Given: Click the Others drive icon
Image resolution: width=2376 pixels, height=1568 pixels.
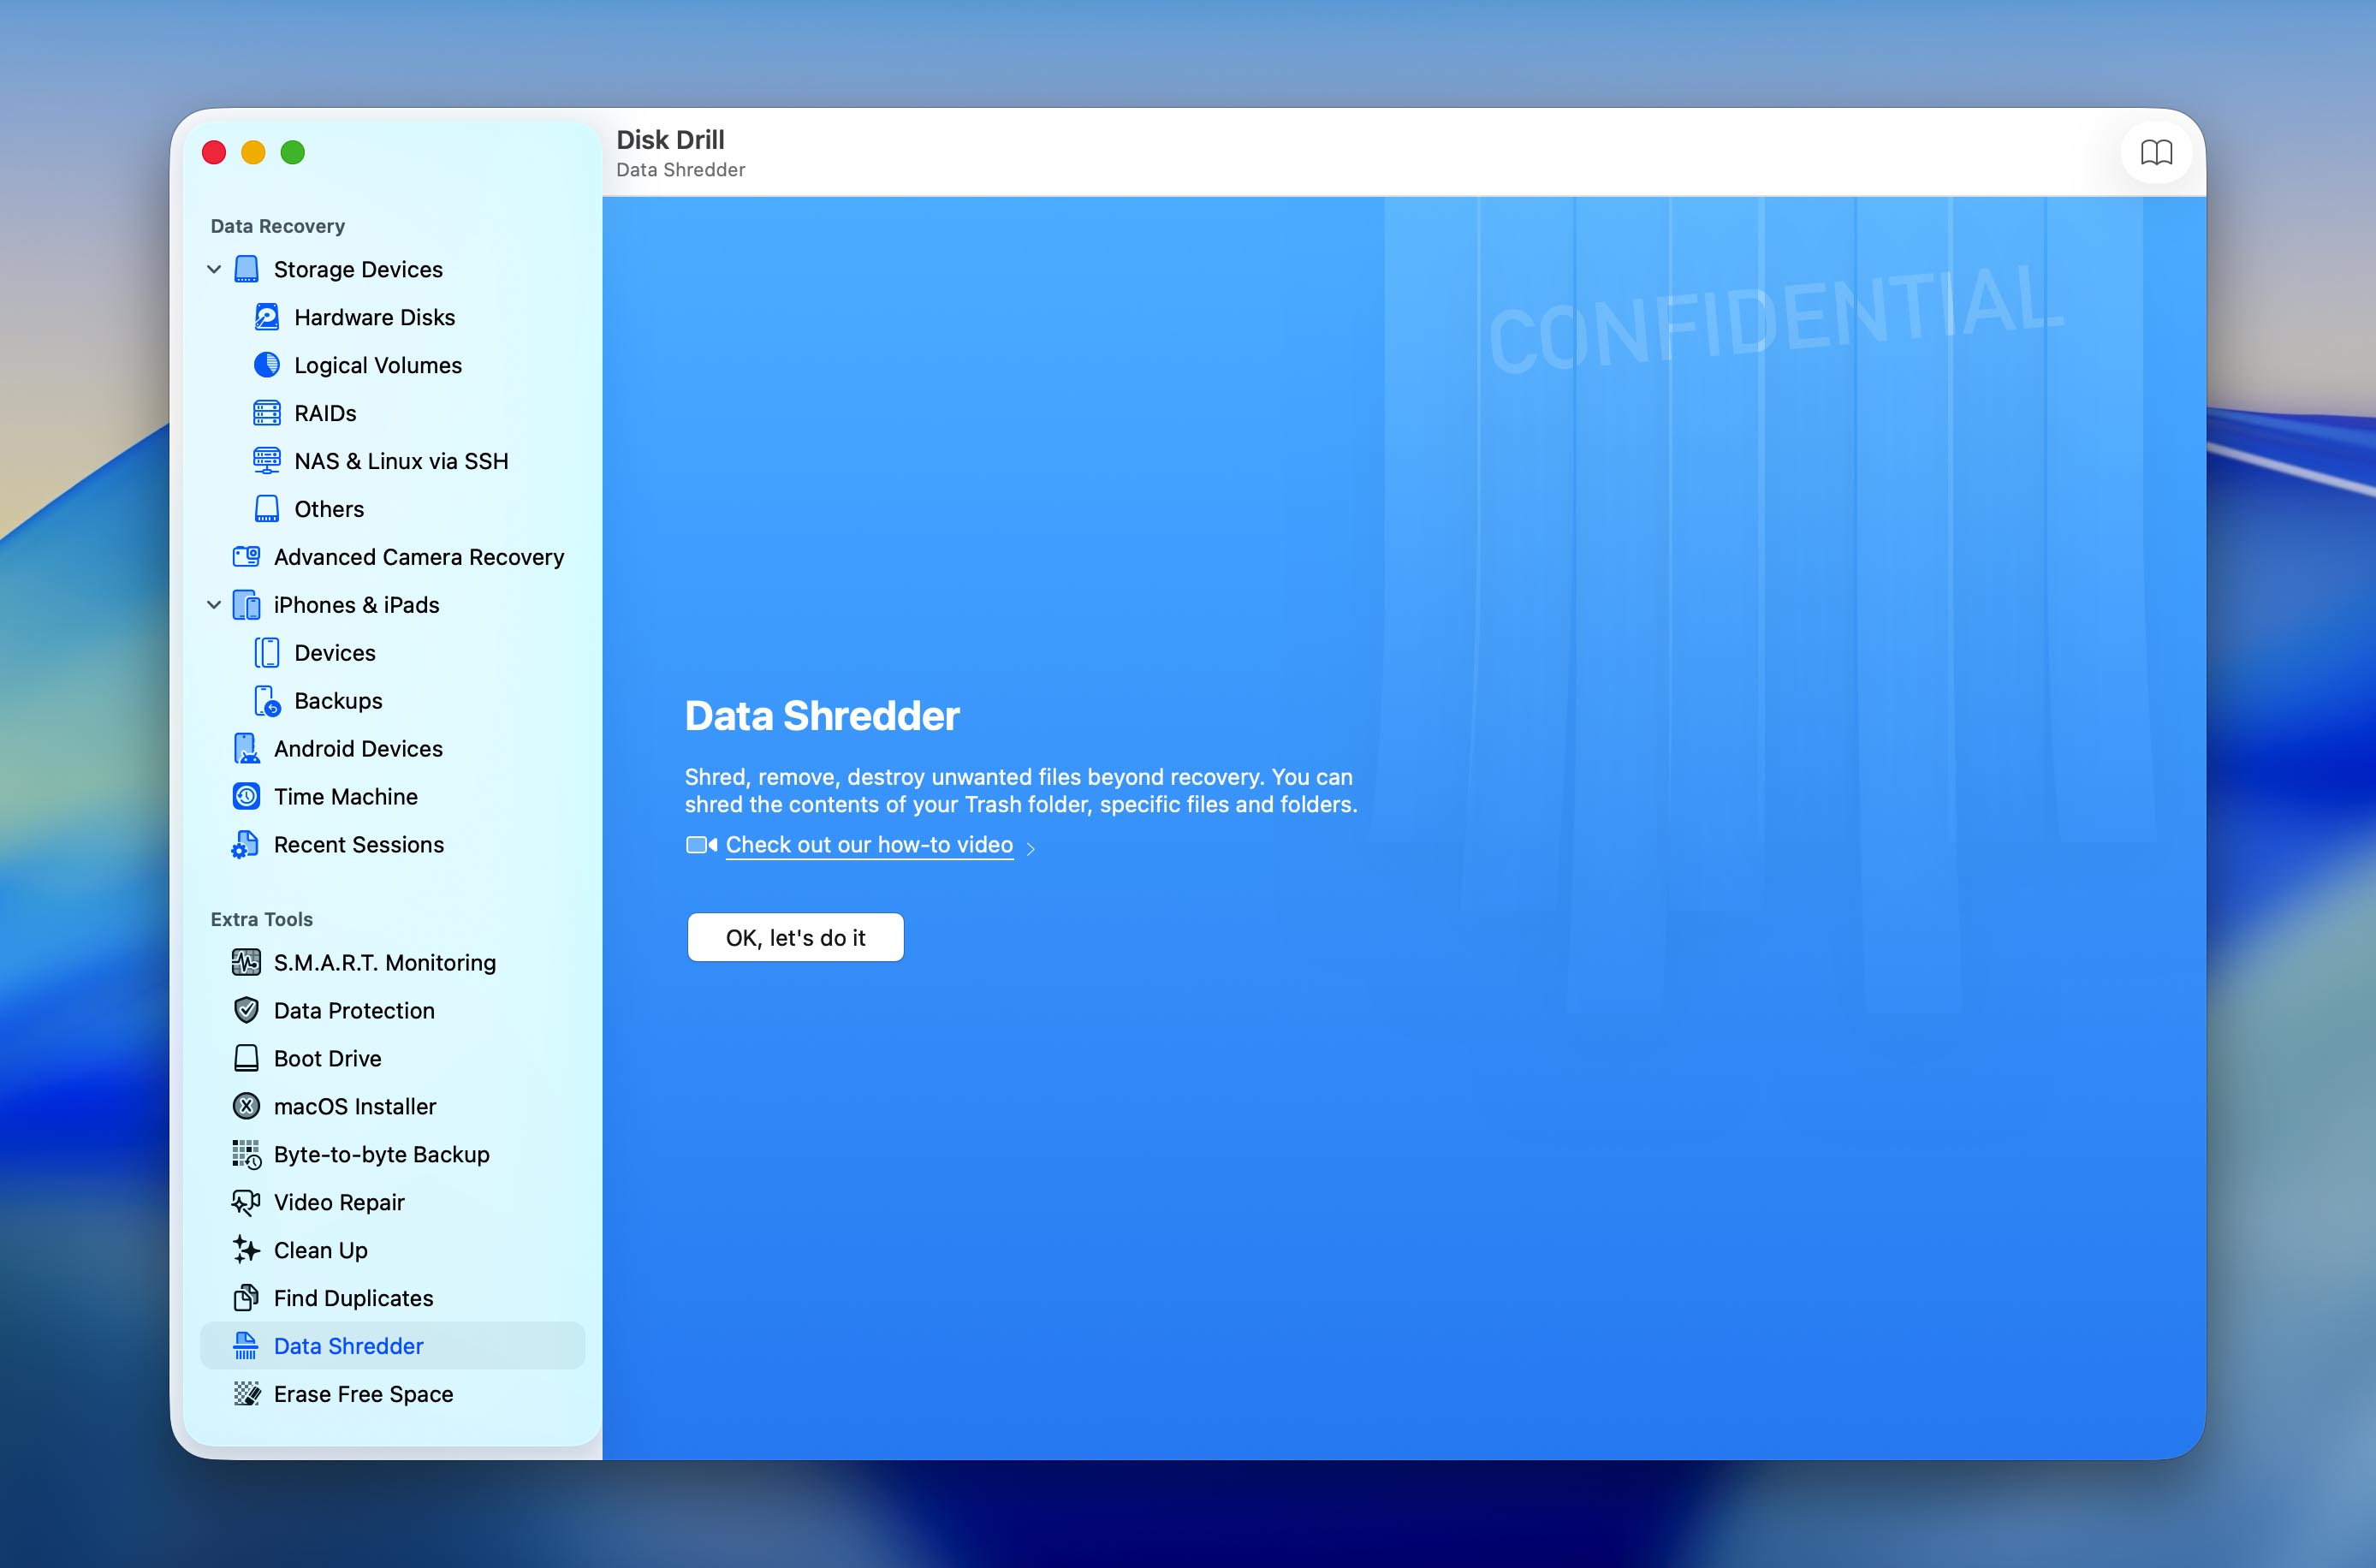Looking at the screenshot, I should point(267,509).
